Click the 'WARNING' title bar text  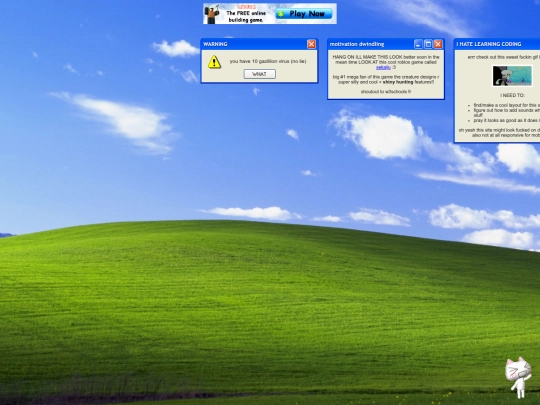[x=215, y=44]
